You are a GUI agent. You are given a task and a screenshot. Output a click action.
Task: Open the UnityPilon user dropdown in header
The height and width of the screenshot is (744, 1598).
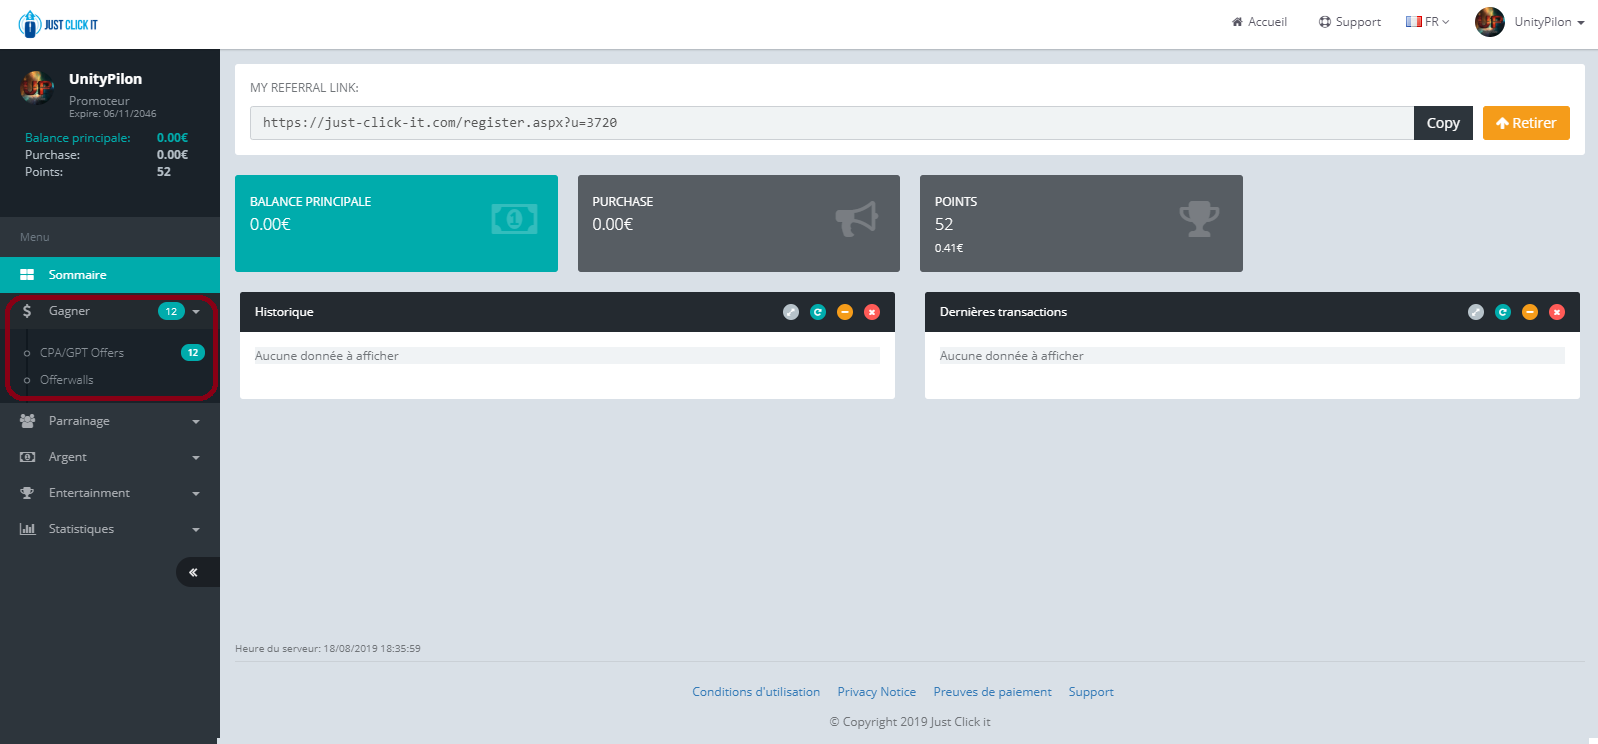tap(1530, 22)
